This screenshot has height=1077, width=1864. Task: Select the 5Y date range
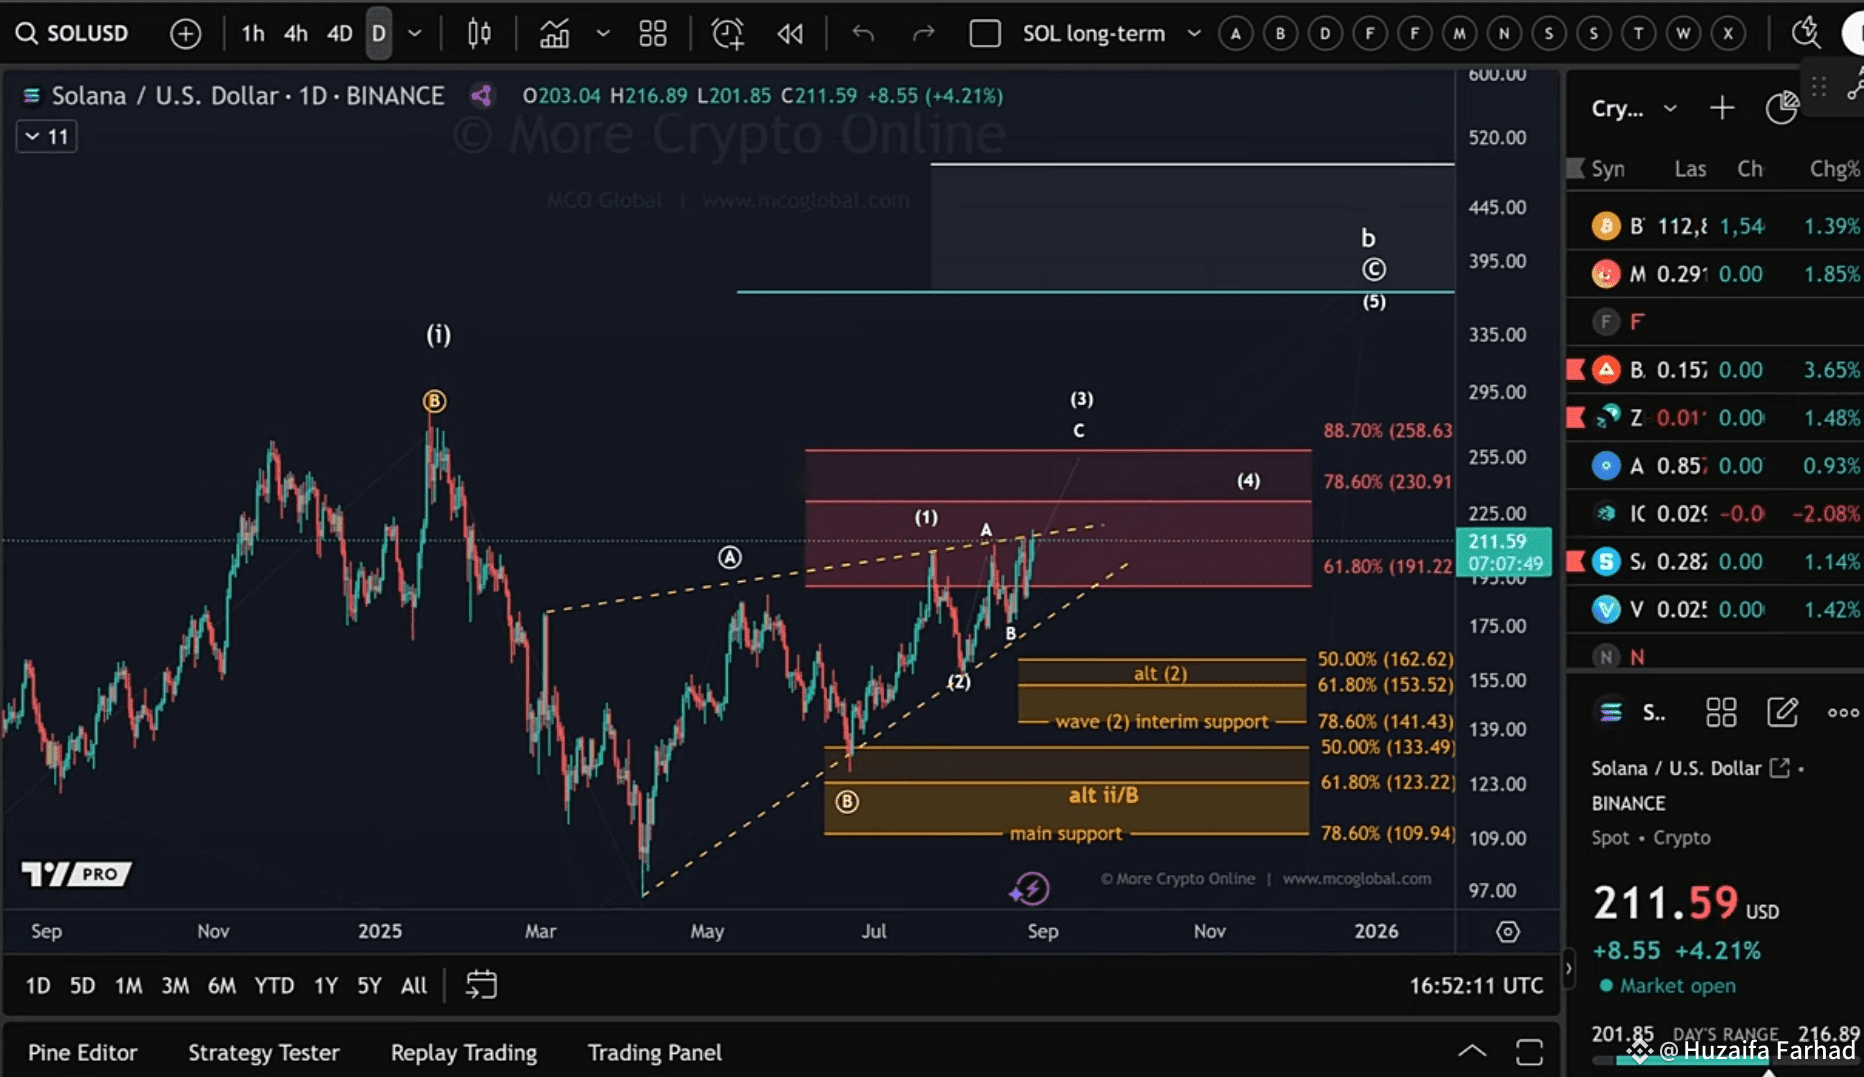click(x=369, y=985)
